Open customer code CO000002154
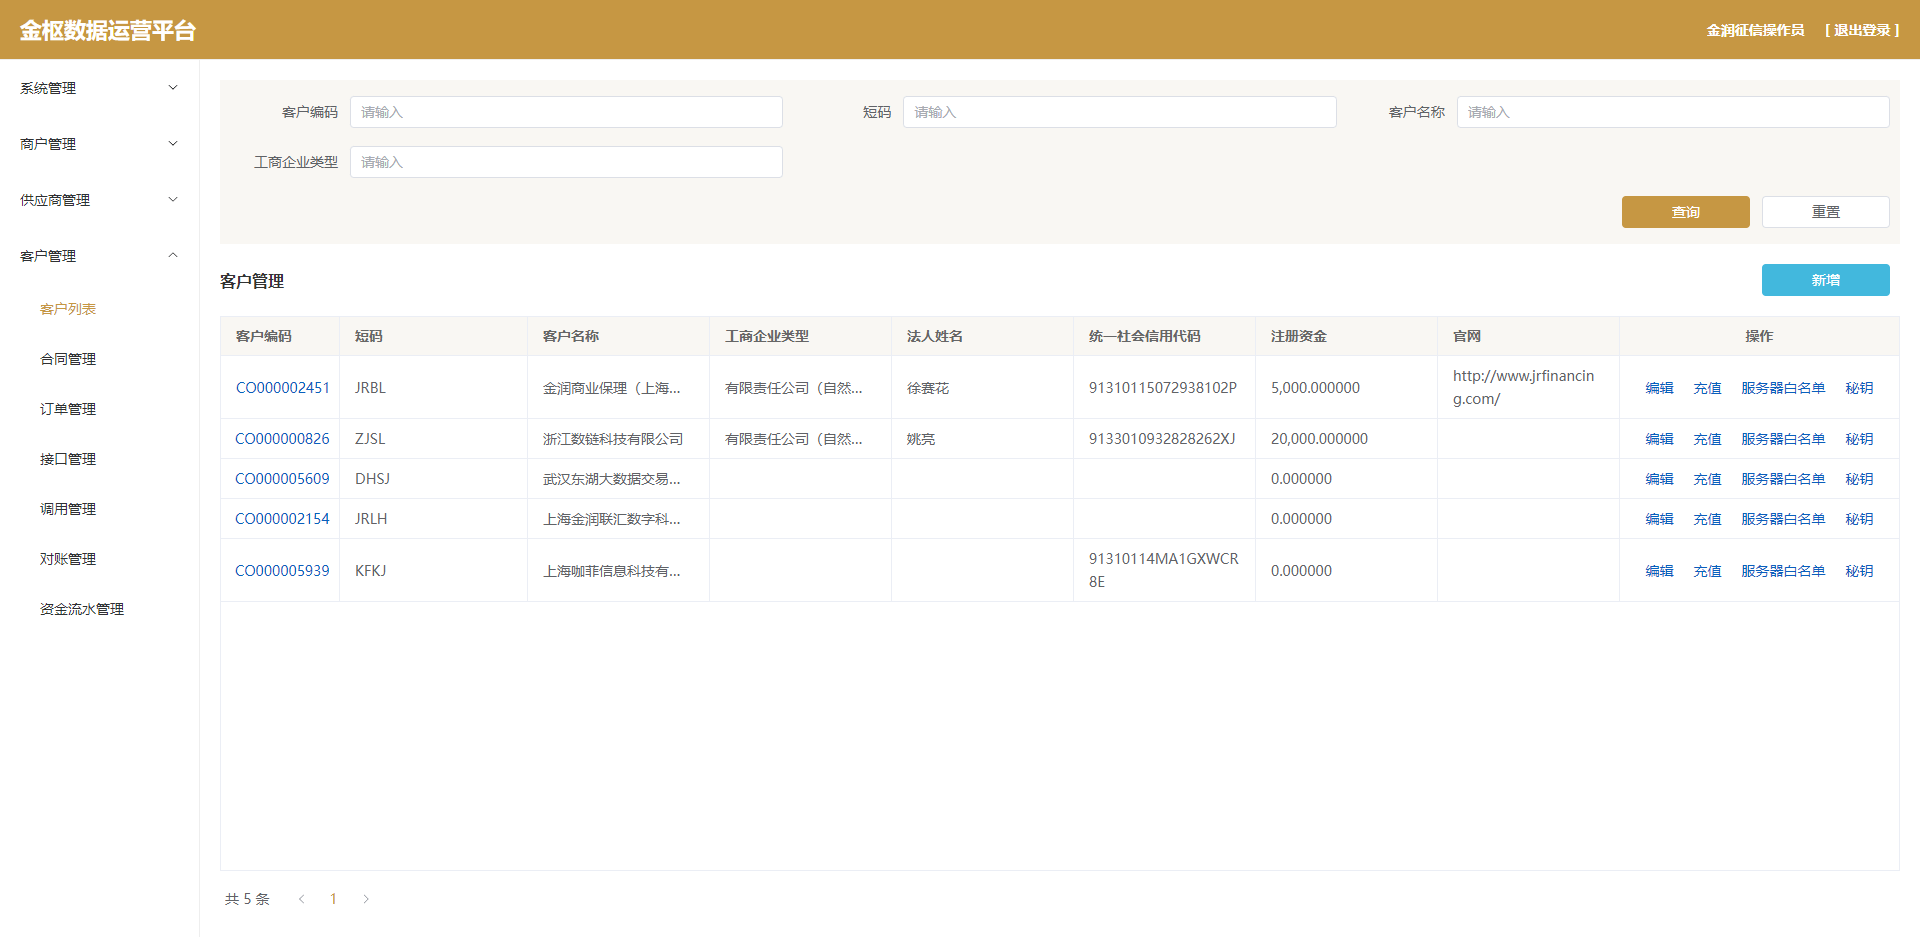 (x=282, y=519)
